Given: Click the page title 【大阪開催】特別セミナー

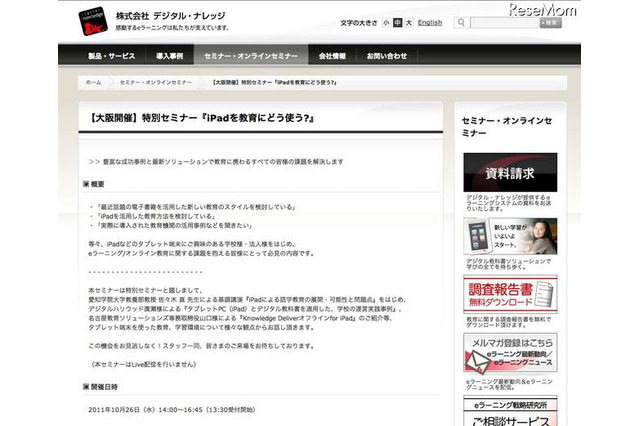Looking at the screenshot, I should point(201,118).
